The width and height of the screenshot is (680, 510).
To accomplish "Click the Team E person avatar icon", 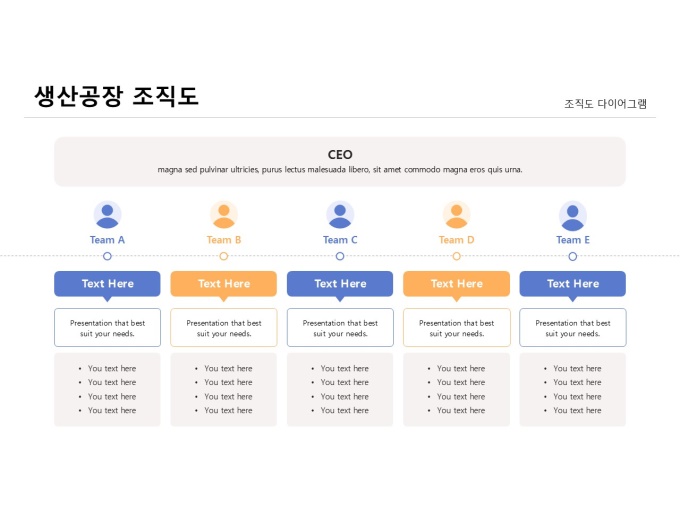I will [573, 215].
